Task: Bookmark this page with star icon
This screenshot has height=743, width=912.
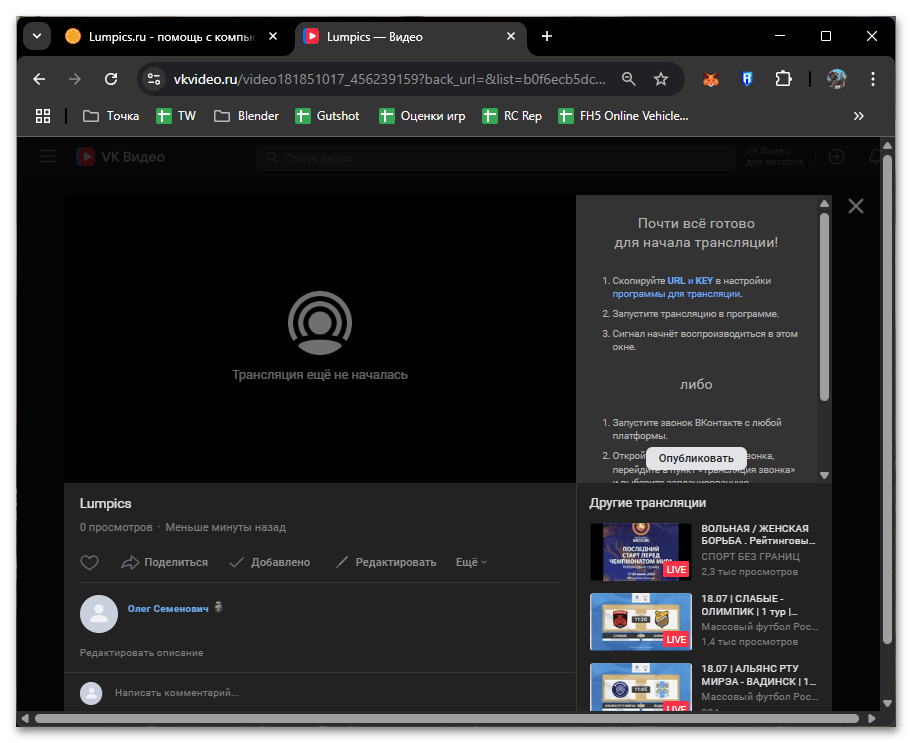Action: [x=661, y=79]
